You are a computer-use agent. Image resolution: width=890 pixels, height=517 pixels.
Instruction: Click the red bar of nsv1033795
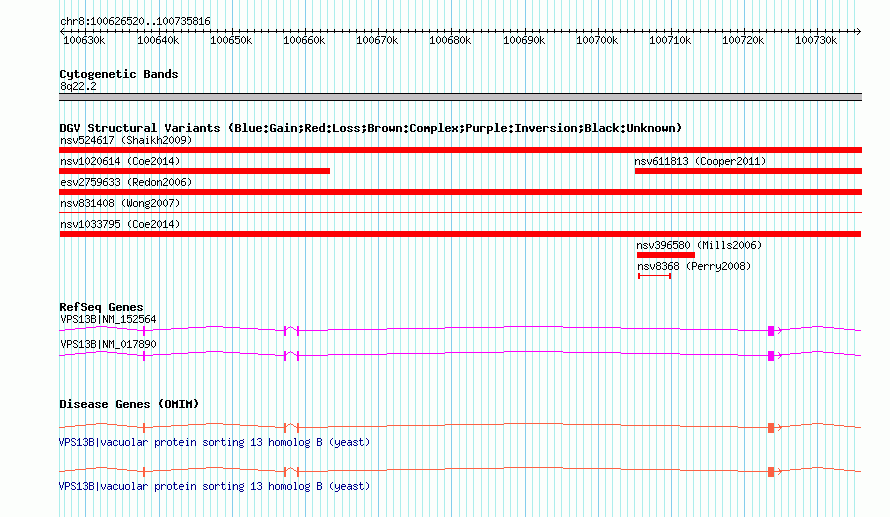pos(460,234)
